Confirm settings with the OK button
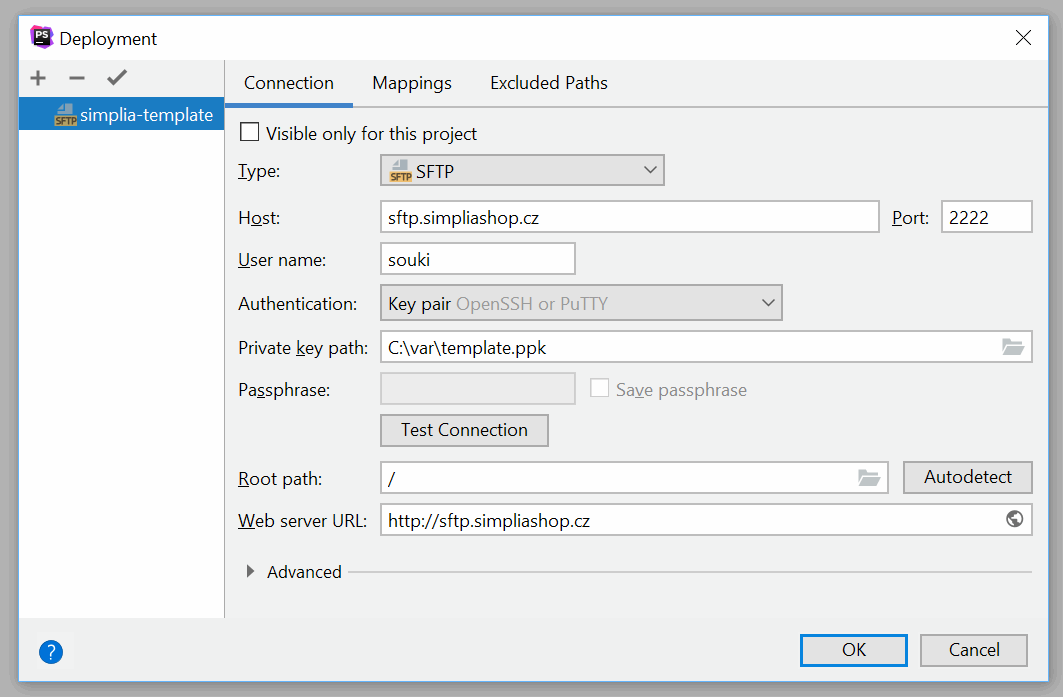1063x697 pixels. [x=853, y=650]
